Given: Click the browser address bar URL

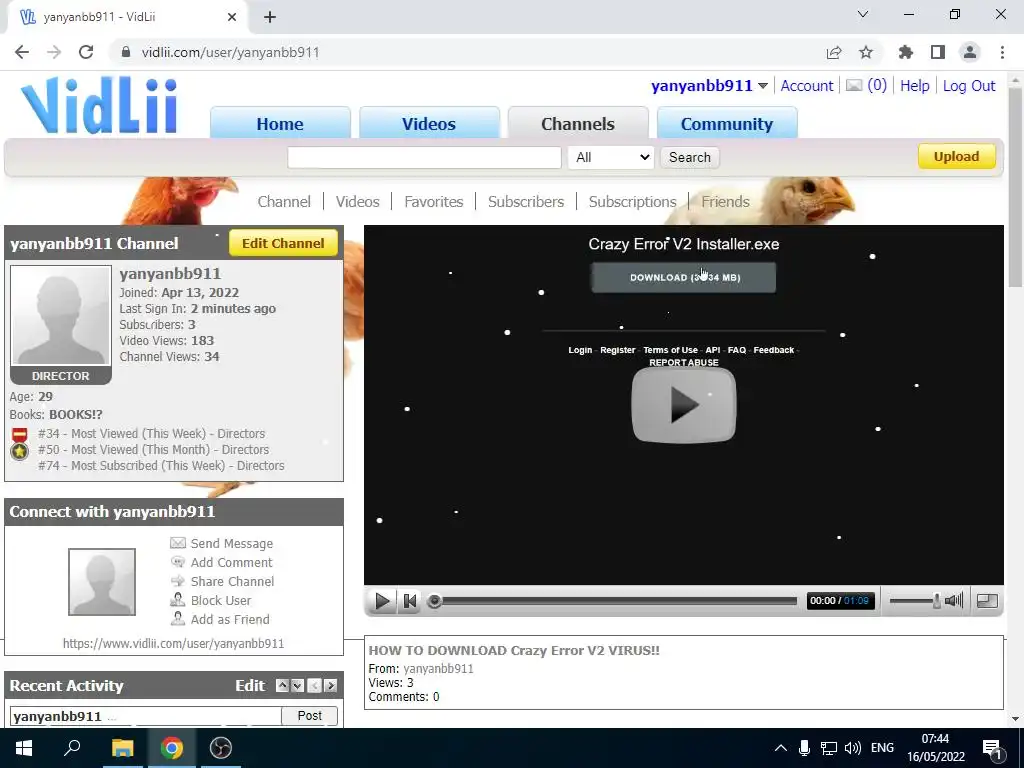Looking at the screenshot, I should tap(231, 52).
